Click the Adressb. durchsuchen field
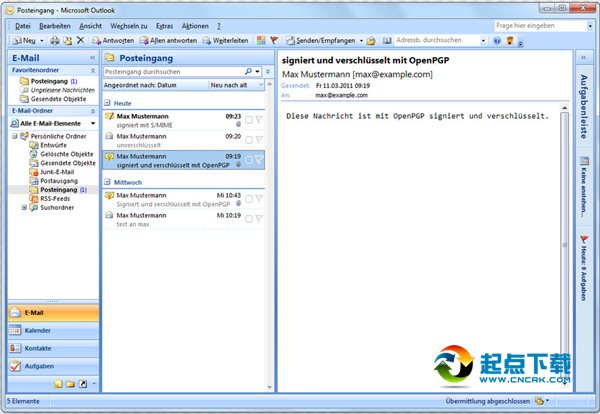Screen dimensions: 600x414 point(437,40)
